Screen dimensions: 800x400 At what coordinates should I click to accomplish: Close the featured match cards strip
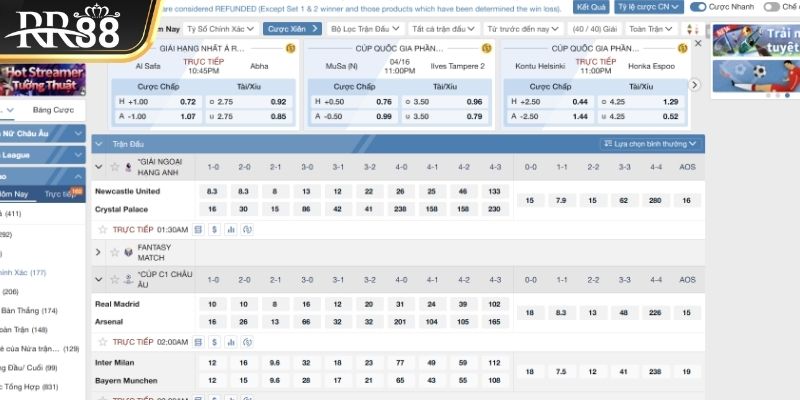(698, 43)
